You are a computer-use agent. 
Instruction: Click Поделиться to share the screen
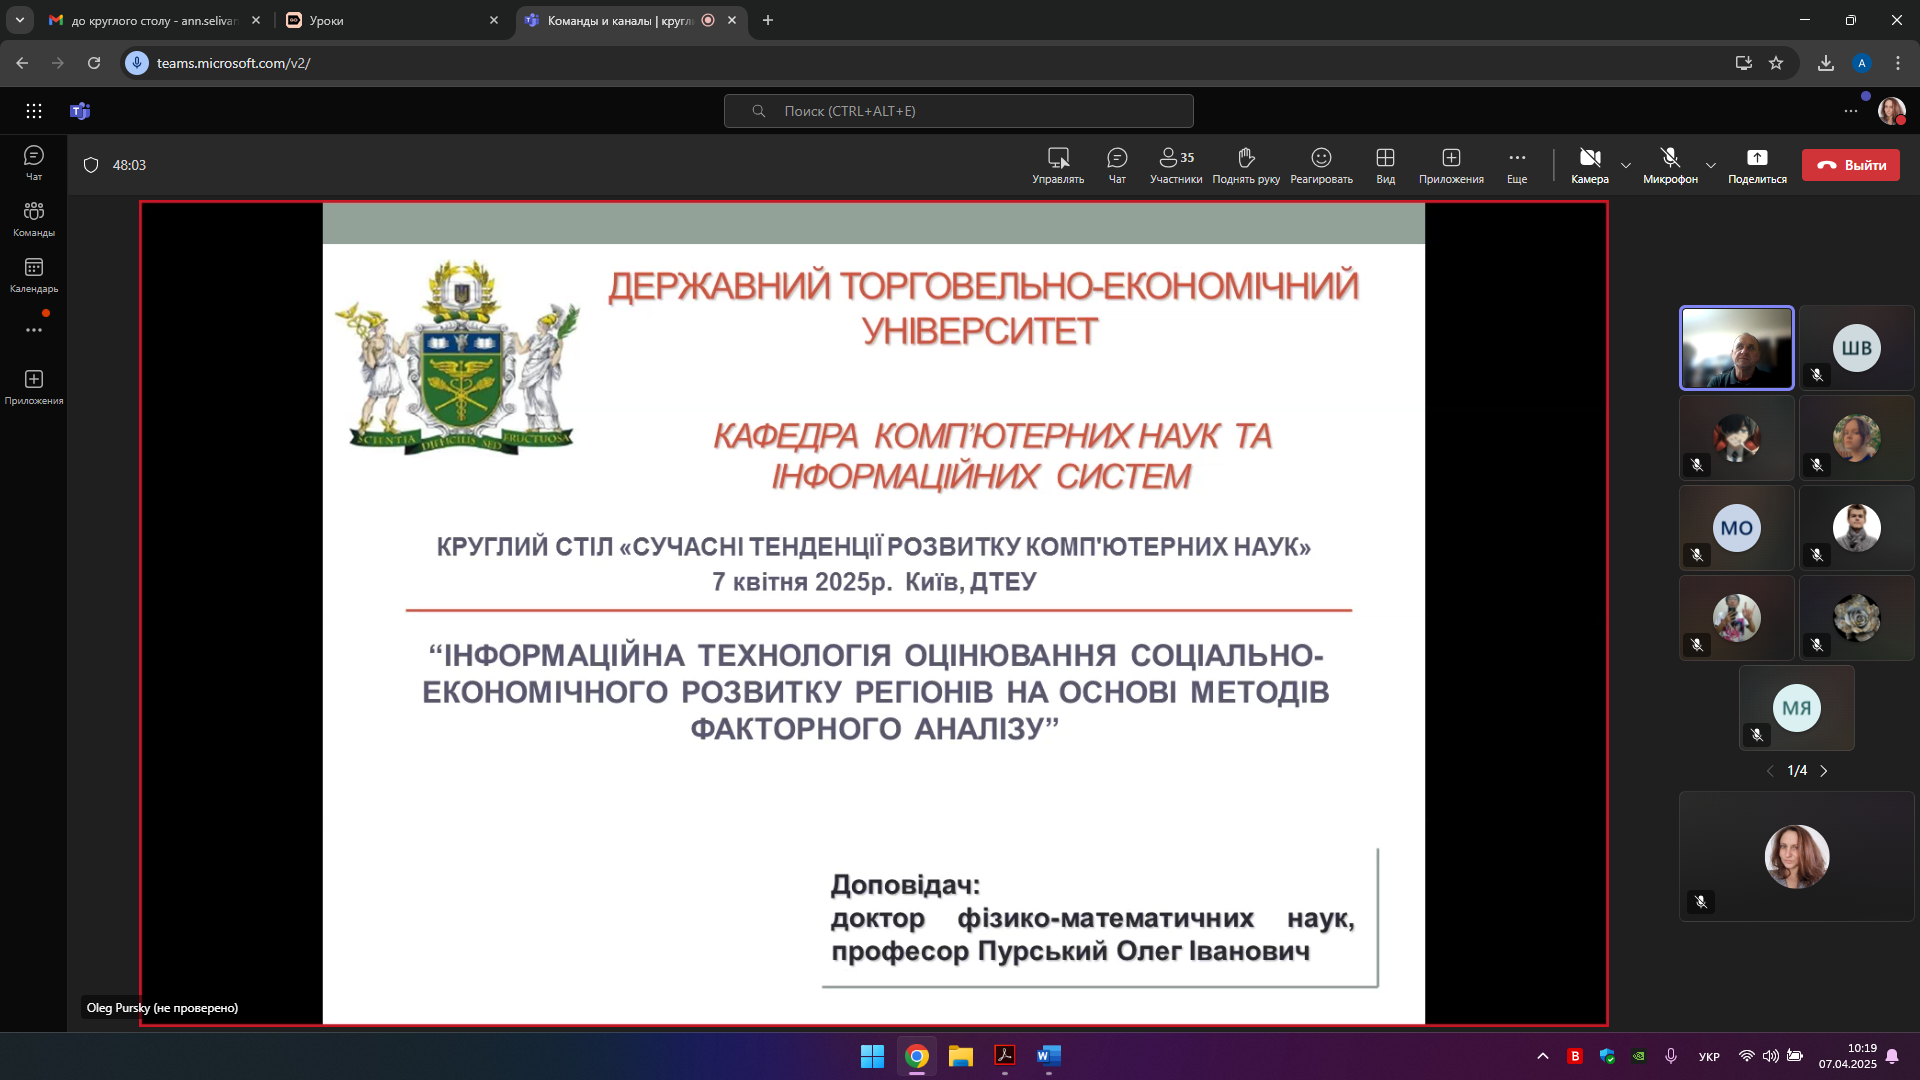pos(1757,165)
